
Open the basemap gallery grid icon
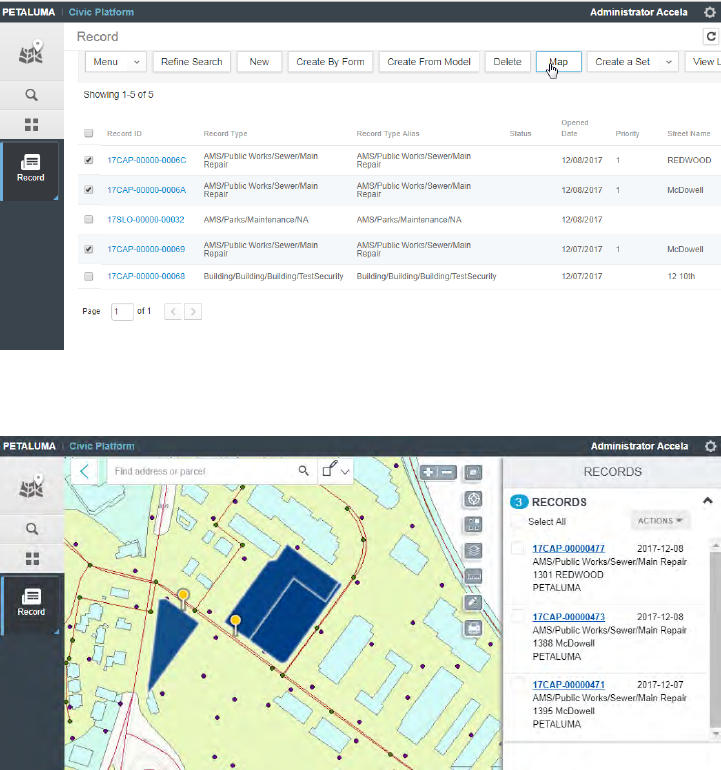474,524
